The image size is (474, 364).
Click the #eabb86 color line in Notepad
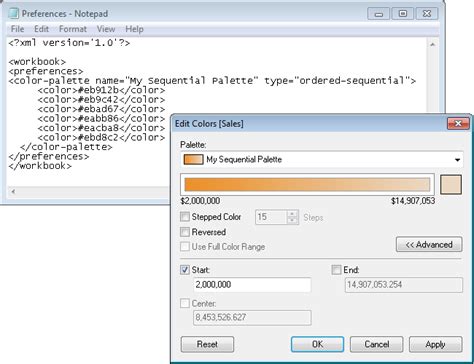101,118
